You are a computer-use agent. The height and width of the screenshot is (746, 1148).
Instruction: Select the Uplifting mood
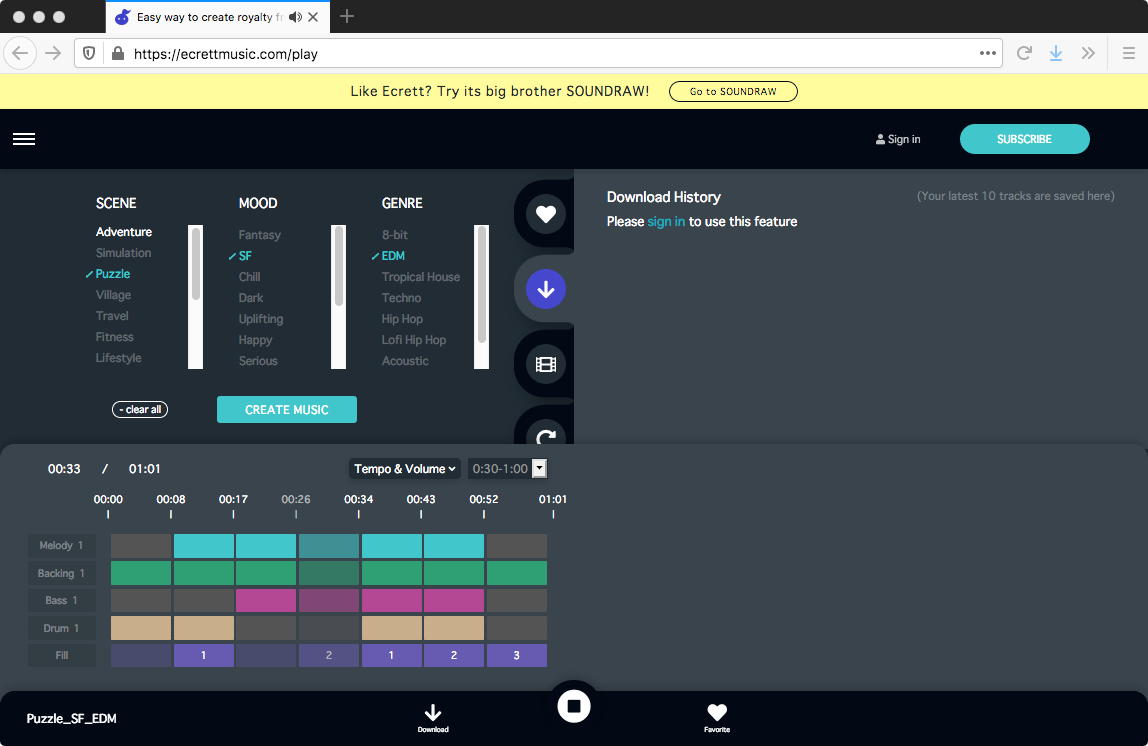261,319
